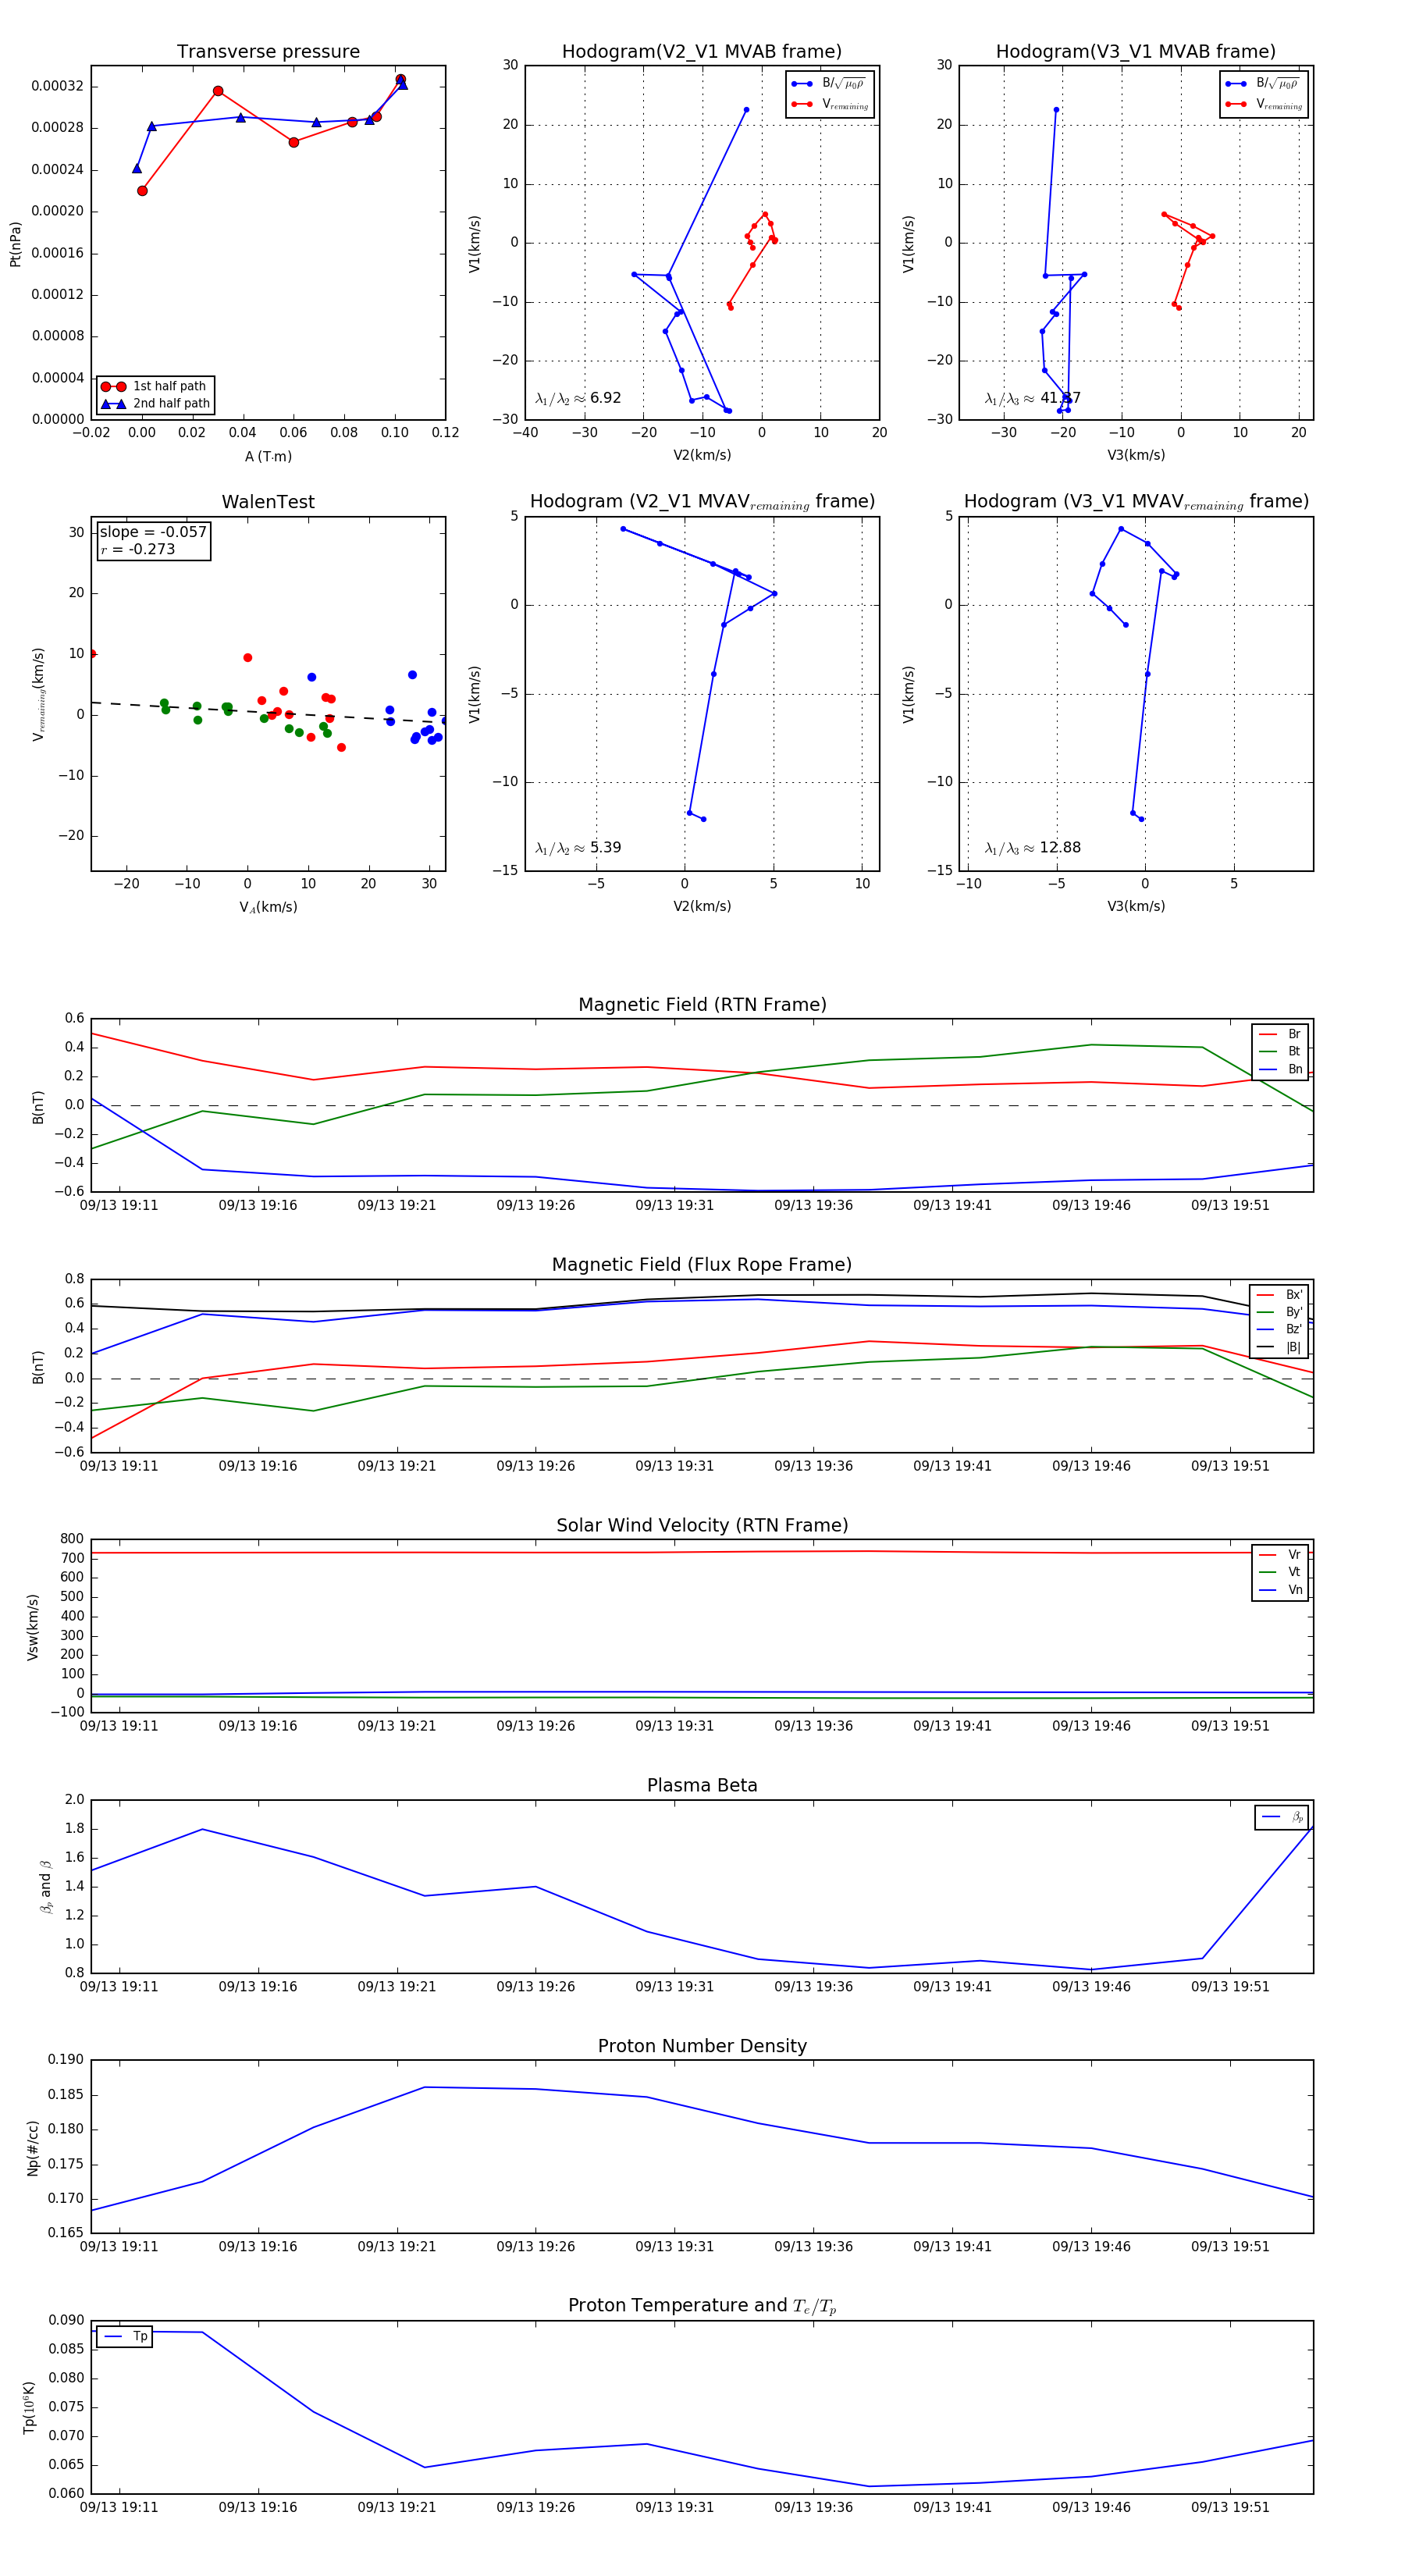Click the λ1/λ2 ≈ 5.39 annotation
The height and width of the screenshot is (2576, 1405).
pyautogui.click(x=578, y=848)
